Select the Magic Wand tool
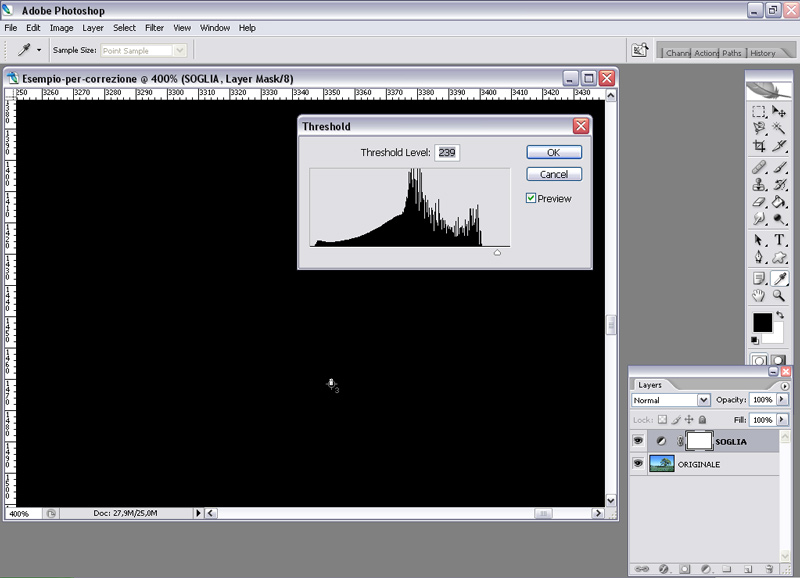This screenshot has height=578, width=800. tap(779, 128)
